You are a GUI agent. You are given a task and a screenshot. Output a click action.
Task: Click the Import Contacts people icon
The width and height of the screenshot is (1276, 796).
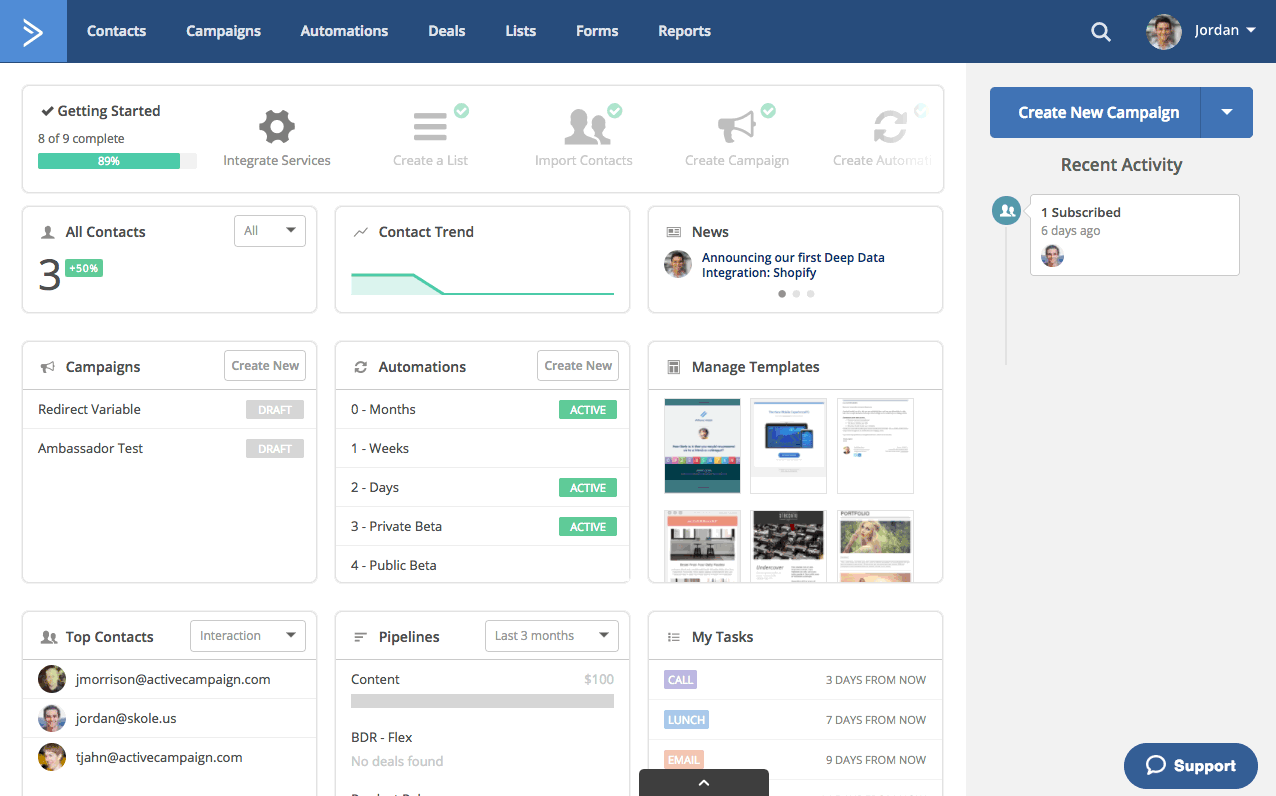click(584, 127)
